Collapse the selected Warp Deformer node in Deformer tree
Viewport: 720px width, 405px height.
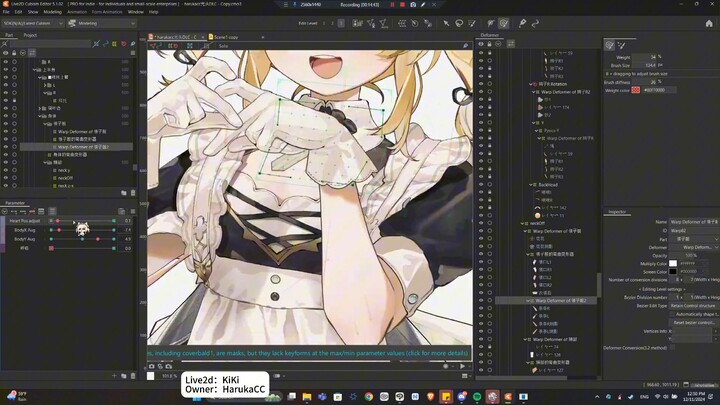pos(527,301)
